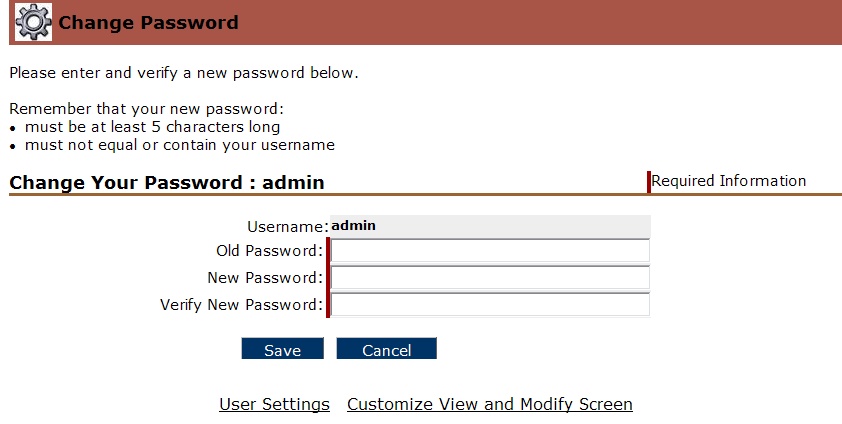The width and height of the screenshot is (842, 424).
Task: Click the read-only Username field showing admin
Action: tap(490, 226)
